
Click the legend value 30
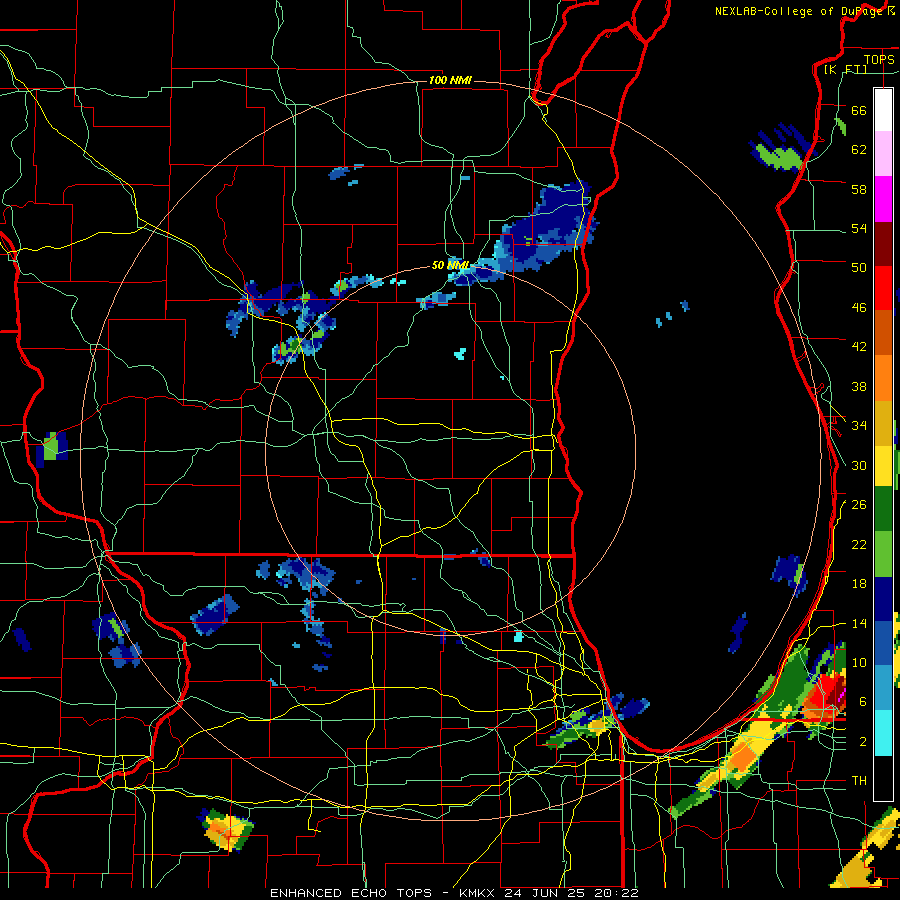coord(859,465)
